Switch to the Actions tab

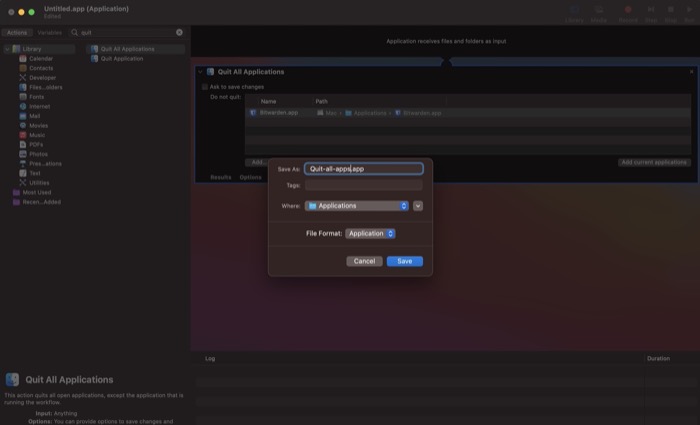pos(17,33)
